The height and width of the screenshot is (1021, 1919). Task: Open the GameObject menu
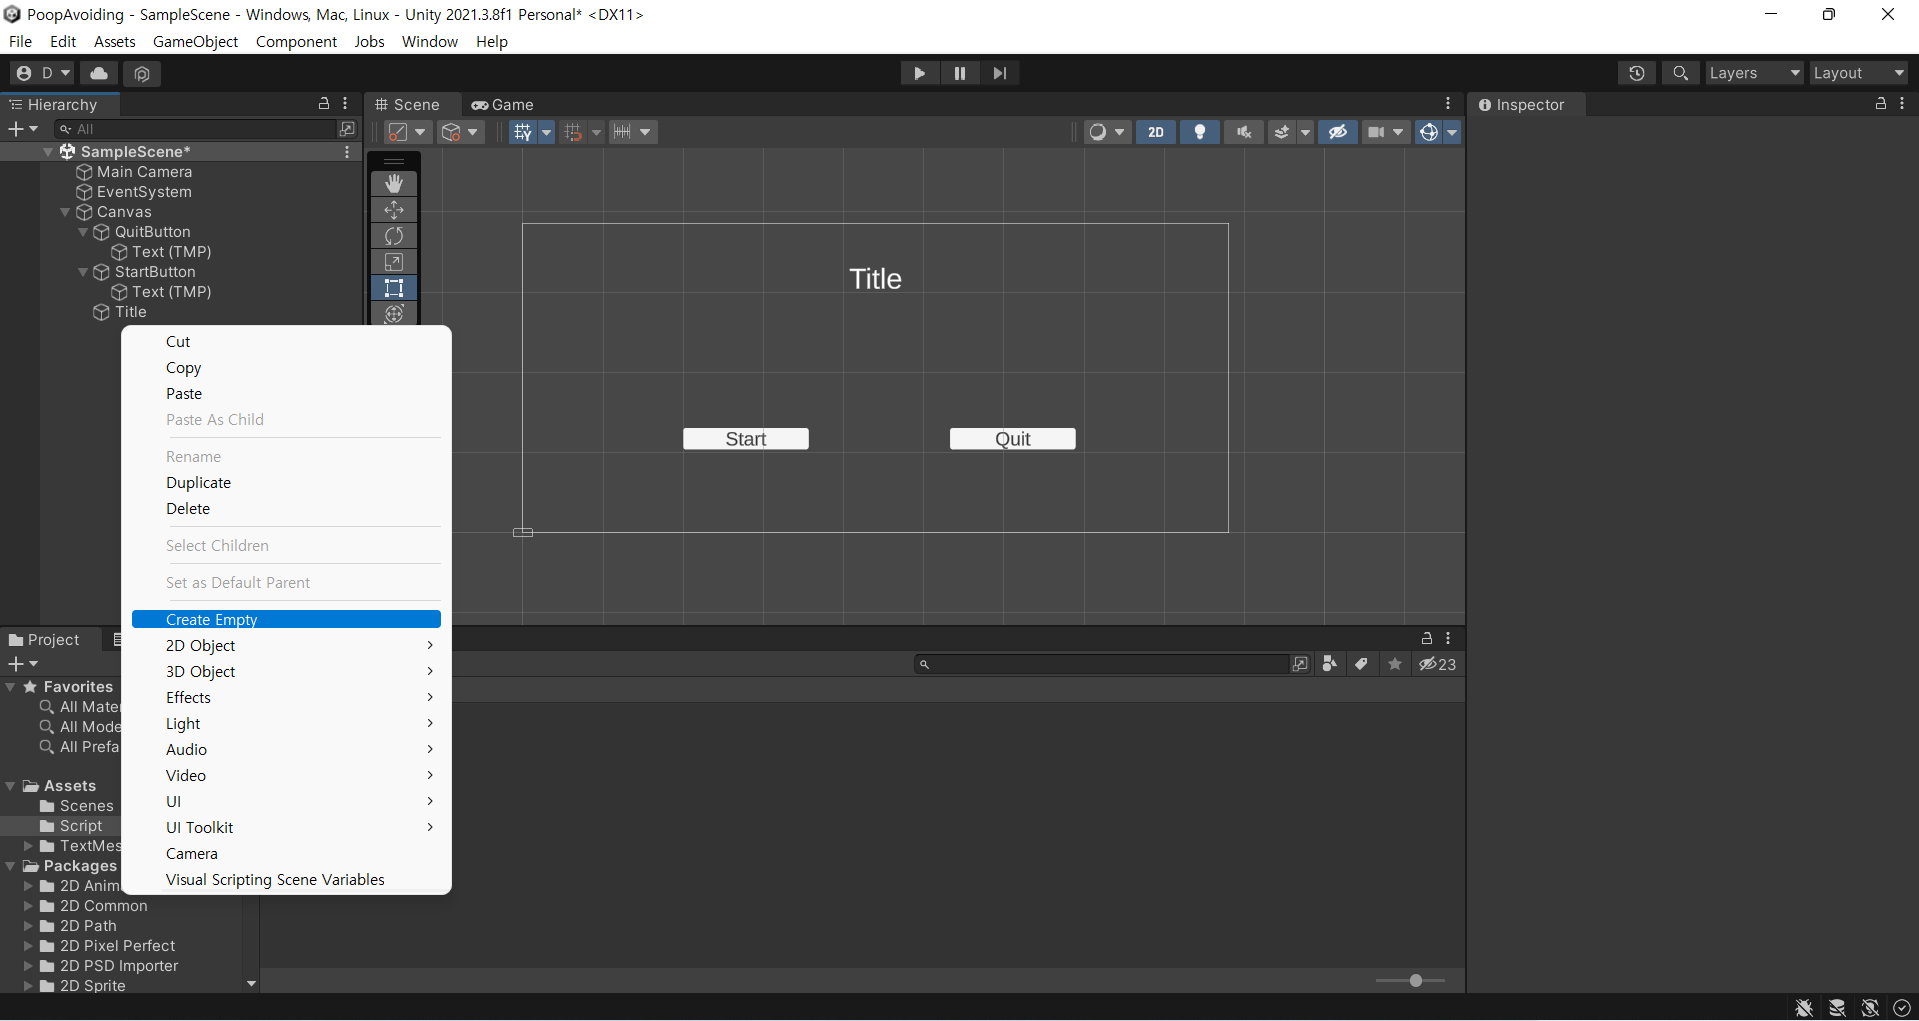click(195, 41)
